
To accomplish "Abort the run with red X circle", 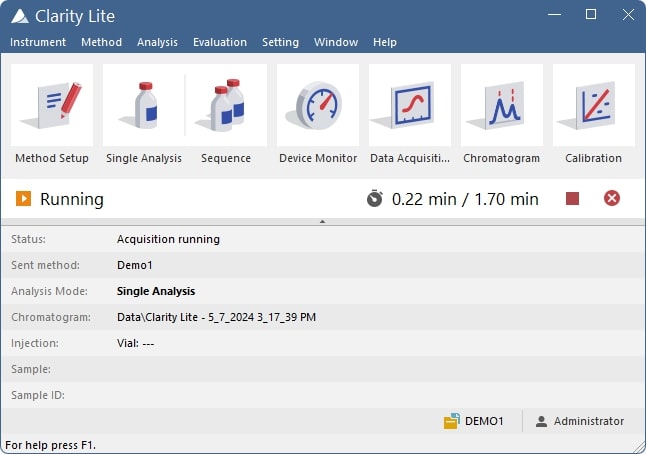I will click(612, 198).
